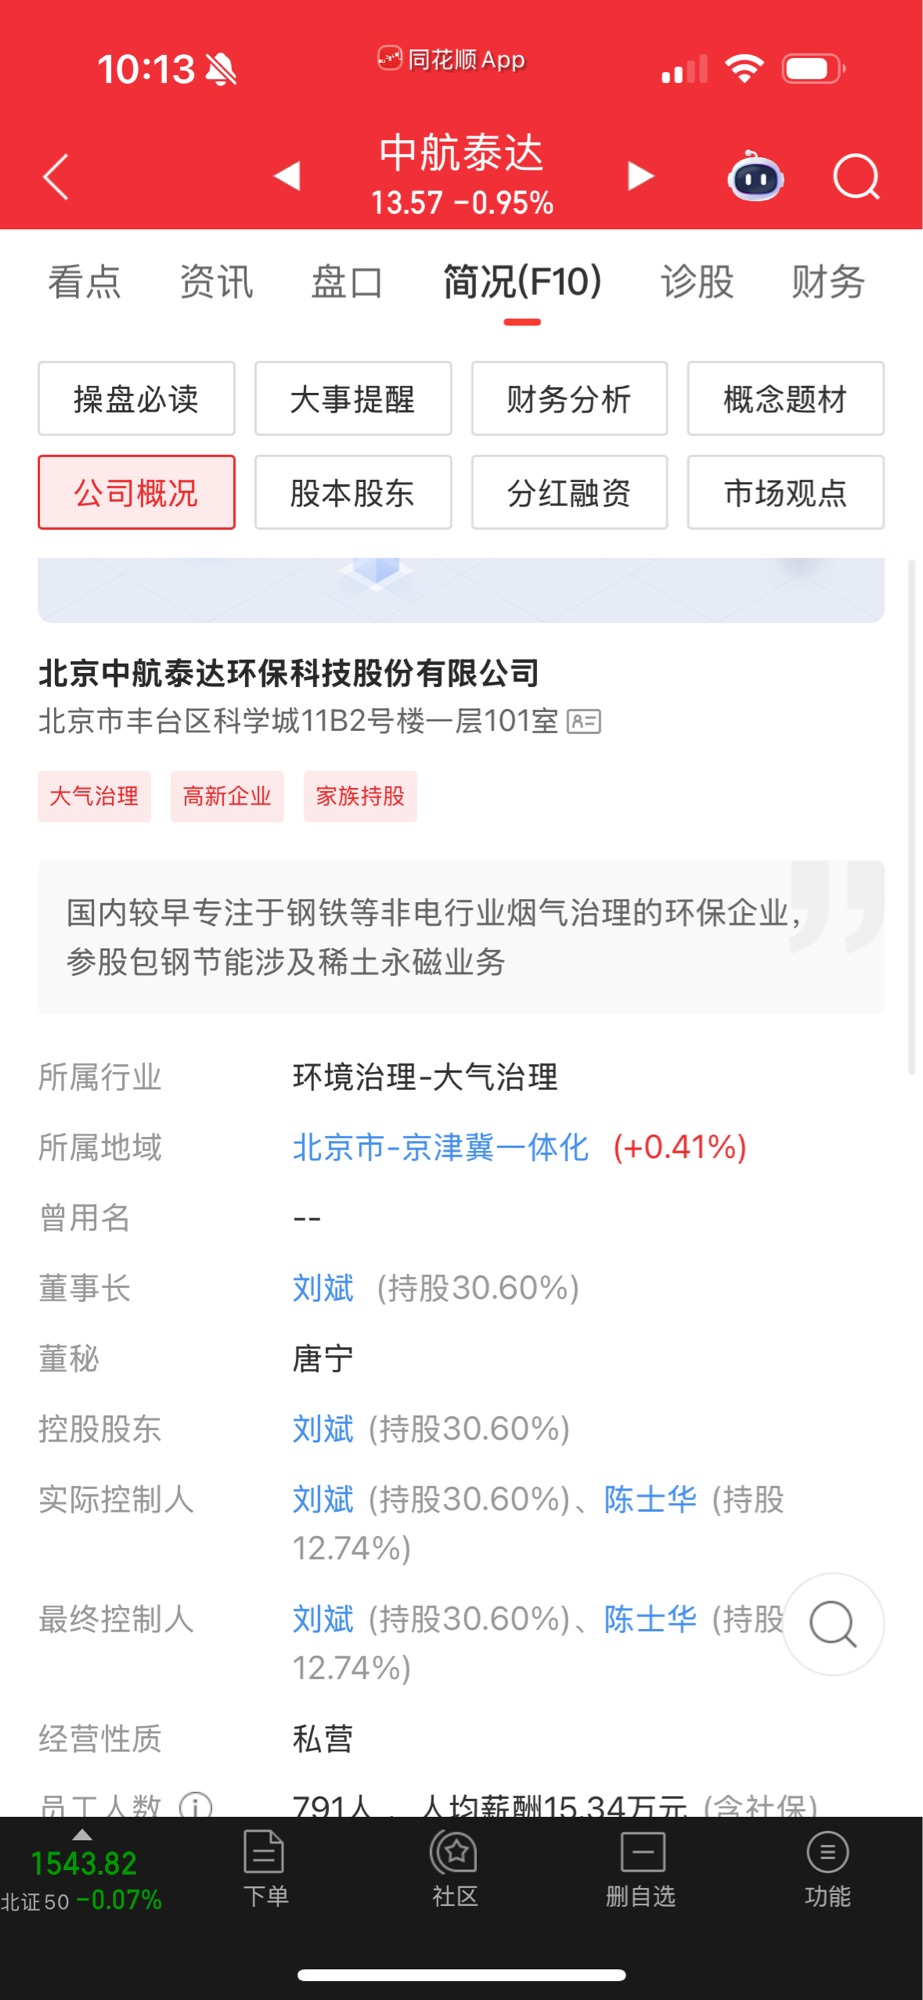Expand the 北证50 index bar

coord(82,1870)
